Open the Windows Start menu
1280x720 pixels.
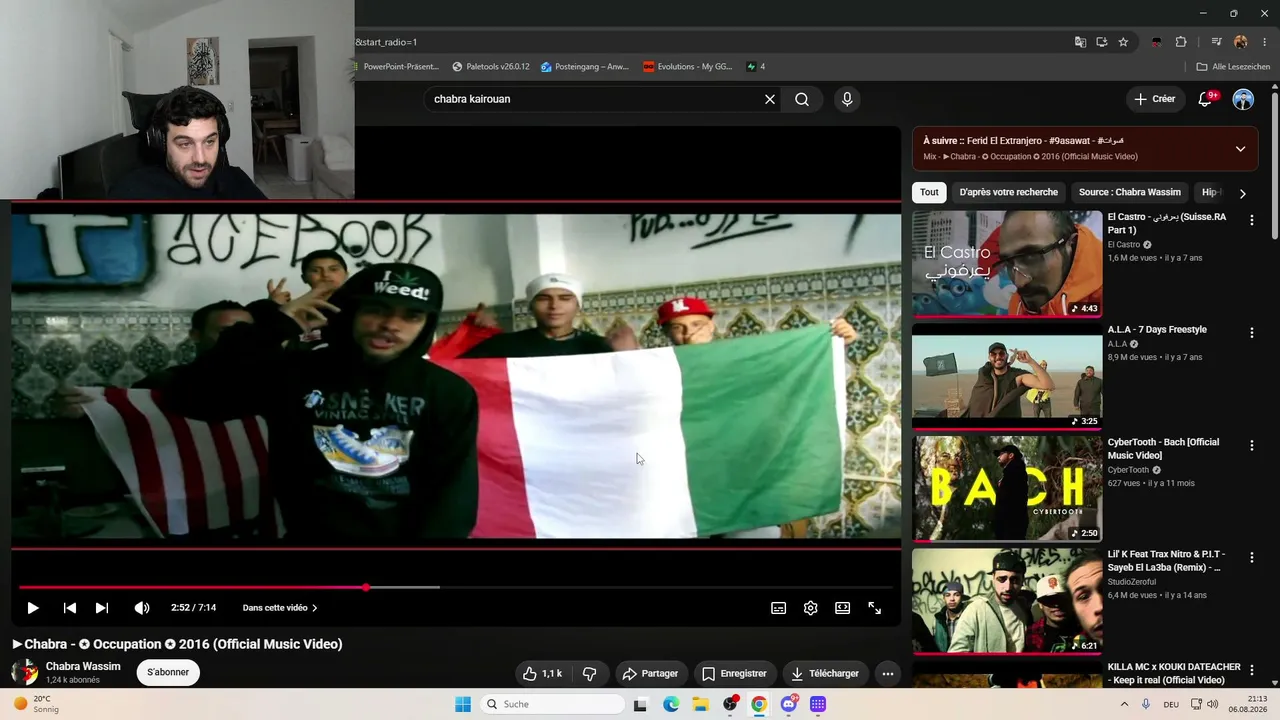tap(462, 704)
